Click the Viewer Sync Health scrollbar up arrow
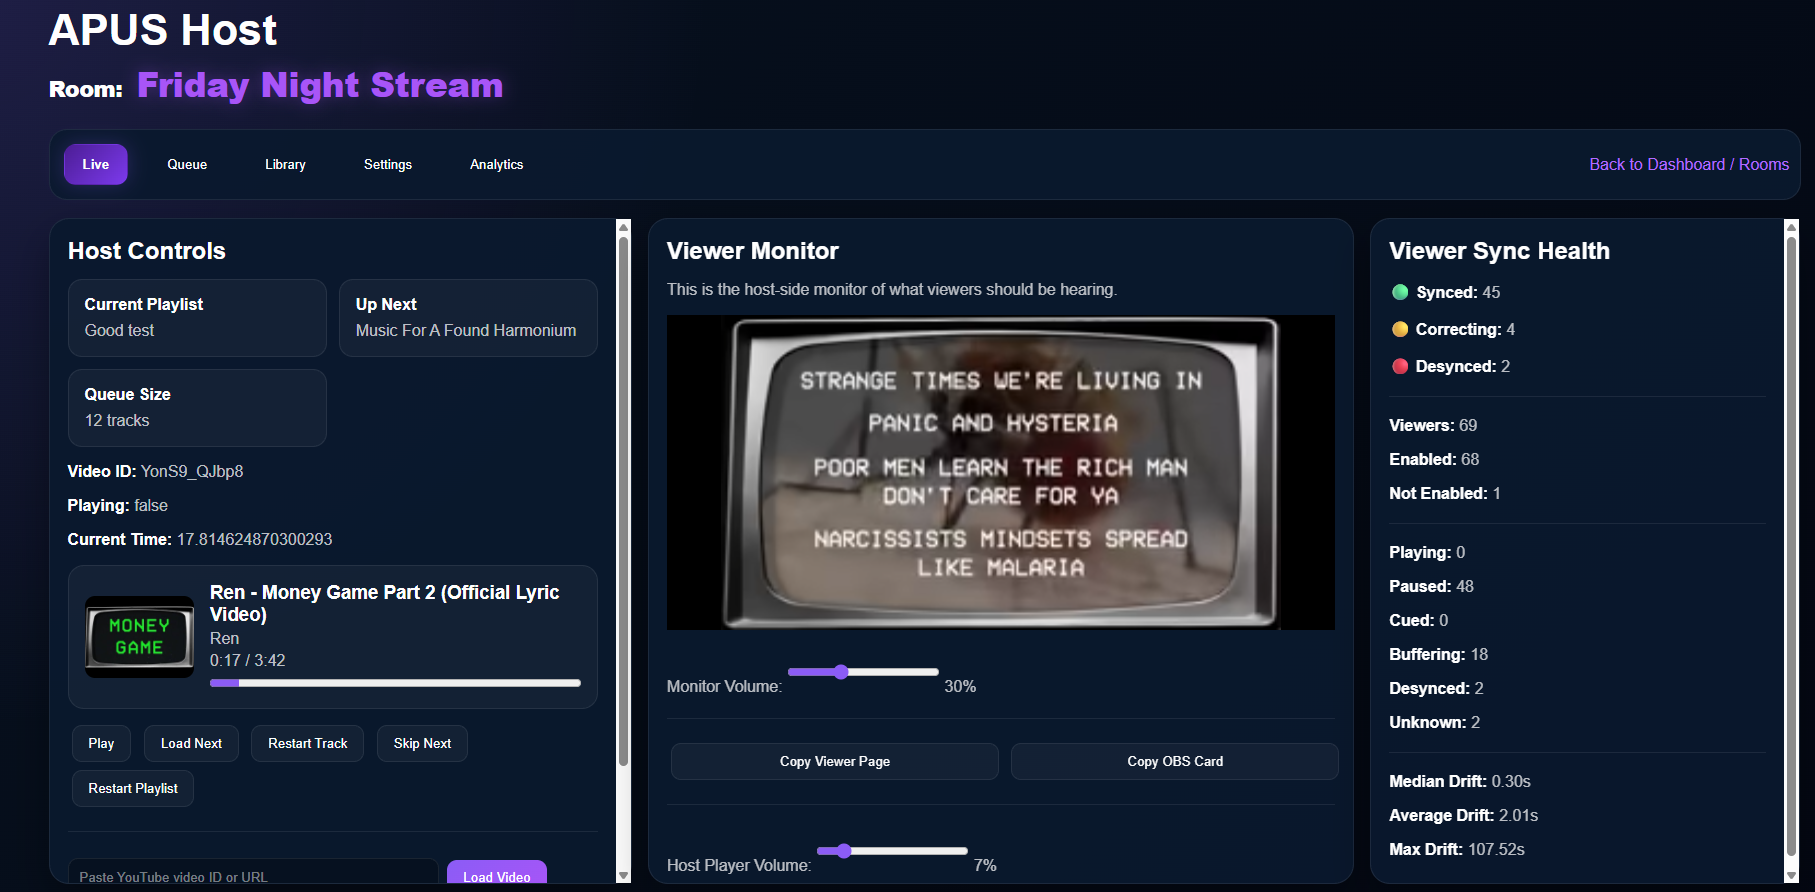 [x=1791, y=227]
